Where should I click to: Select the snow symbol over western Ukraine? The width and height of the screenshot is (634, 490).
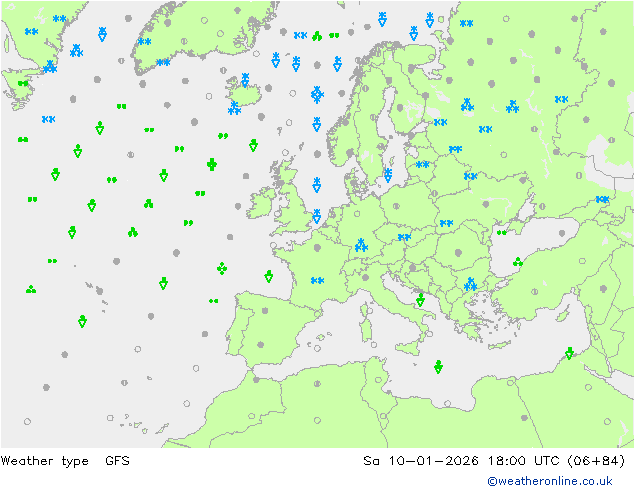[x=446, y=223]
